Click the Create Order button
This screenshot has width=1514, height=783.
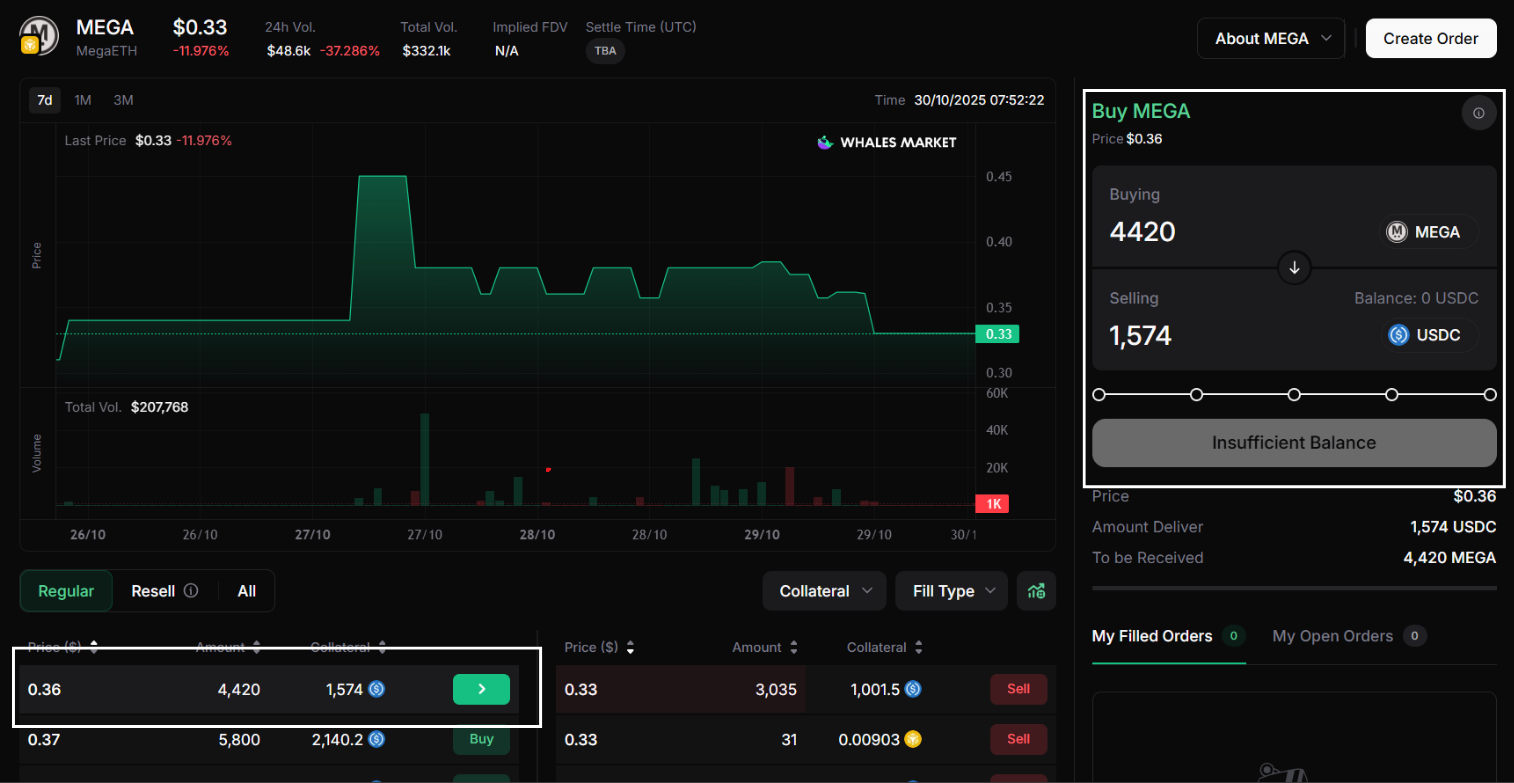point(1430,38)
